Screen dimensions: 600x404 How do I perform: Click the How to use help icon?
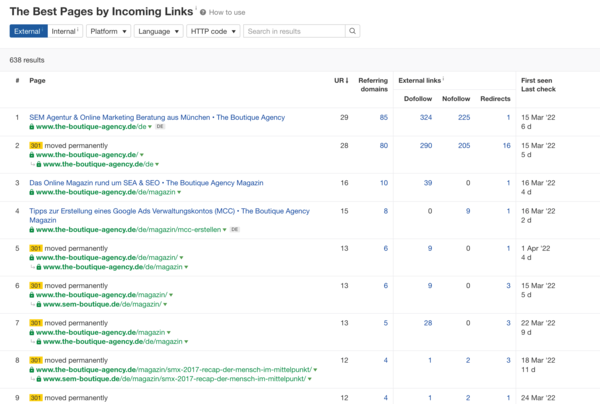click(x=203, y=12)
